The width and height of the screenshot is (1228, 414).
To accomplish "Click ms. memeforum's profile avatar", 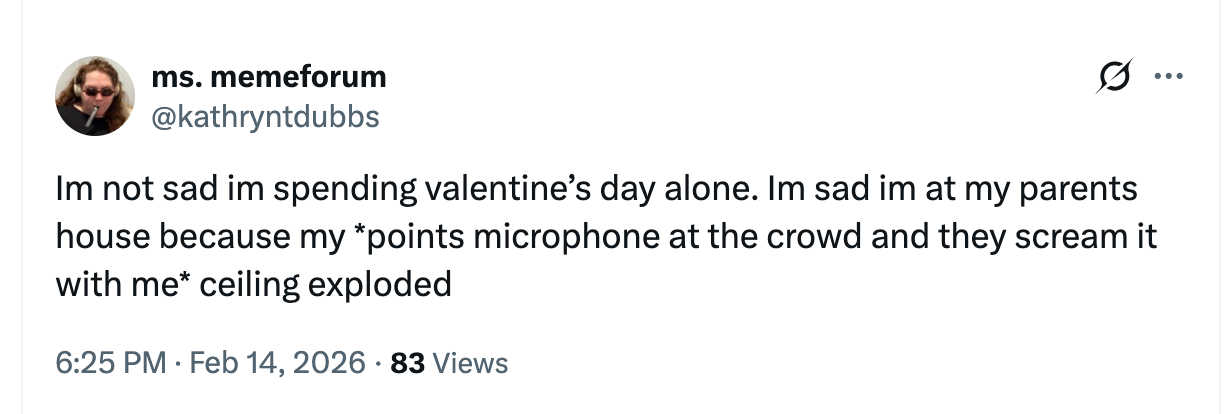I will click(95, 96).
